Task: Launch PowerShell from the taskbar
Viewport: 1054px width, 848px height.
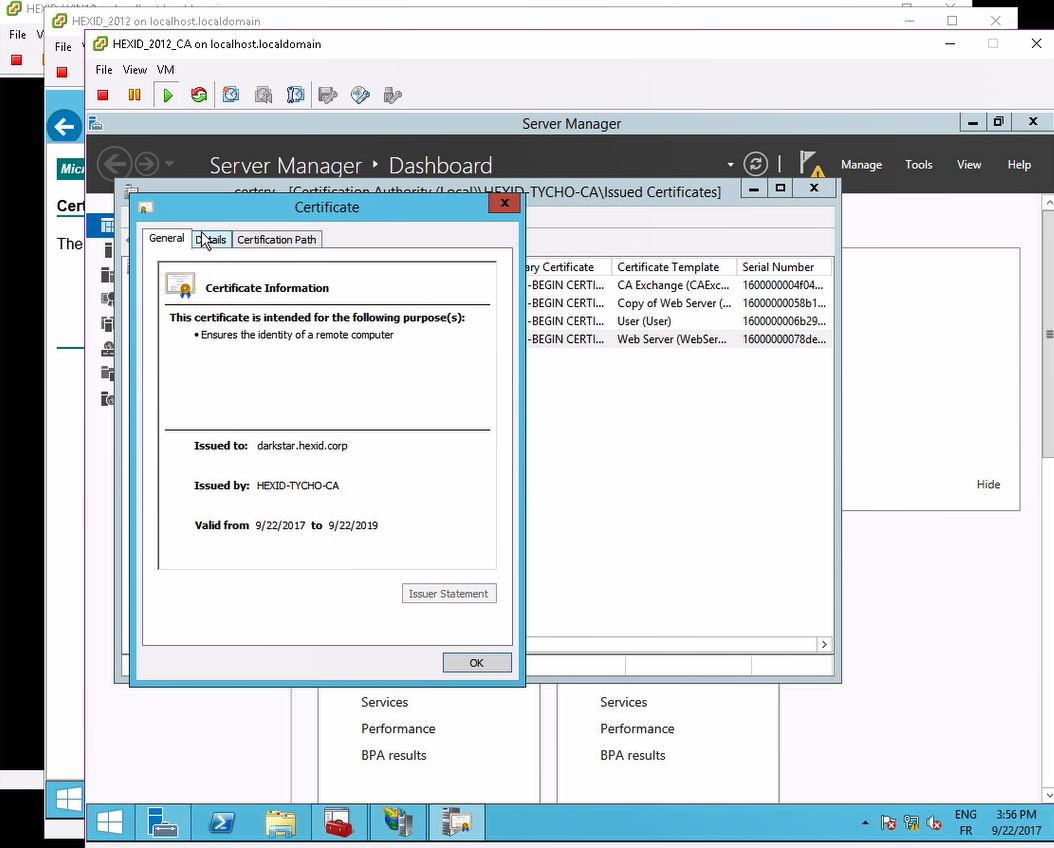Action: coord(221,822)
